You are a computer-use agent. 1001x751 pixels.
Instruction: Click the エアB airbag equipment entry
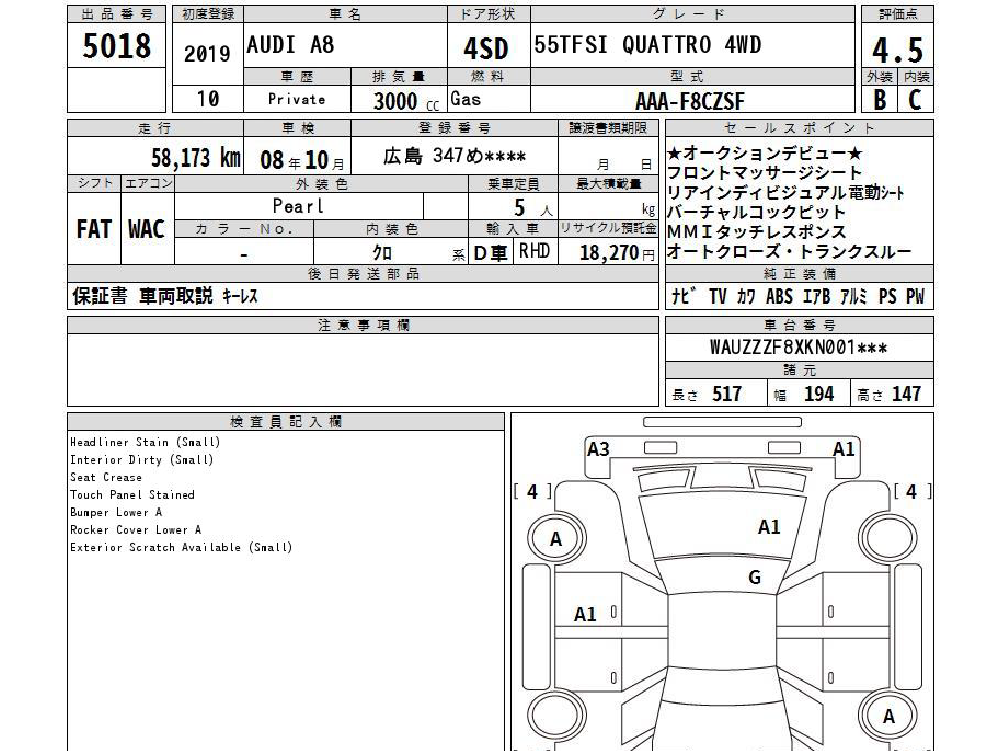816,296
